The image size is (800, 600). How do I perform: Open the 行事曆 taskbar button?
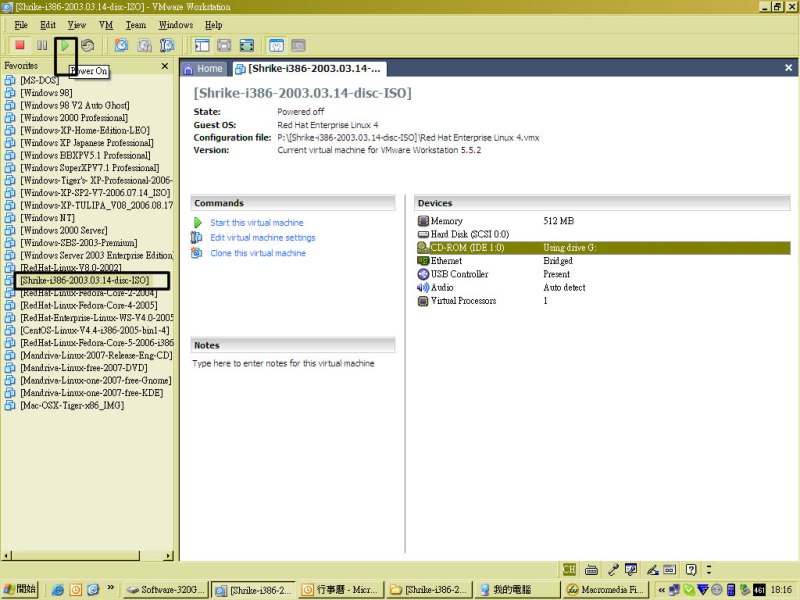341,590
